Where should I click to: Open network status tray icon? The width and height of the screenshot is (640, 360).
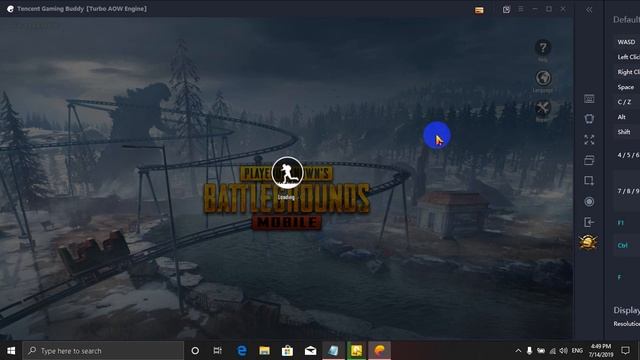click(x=552, y=351)
